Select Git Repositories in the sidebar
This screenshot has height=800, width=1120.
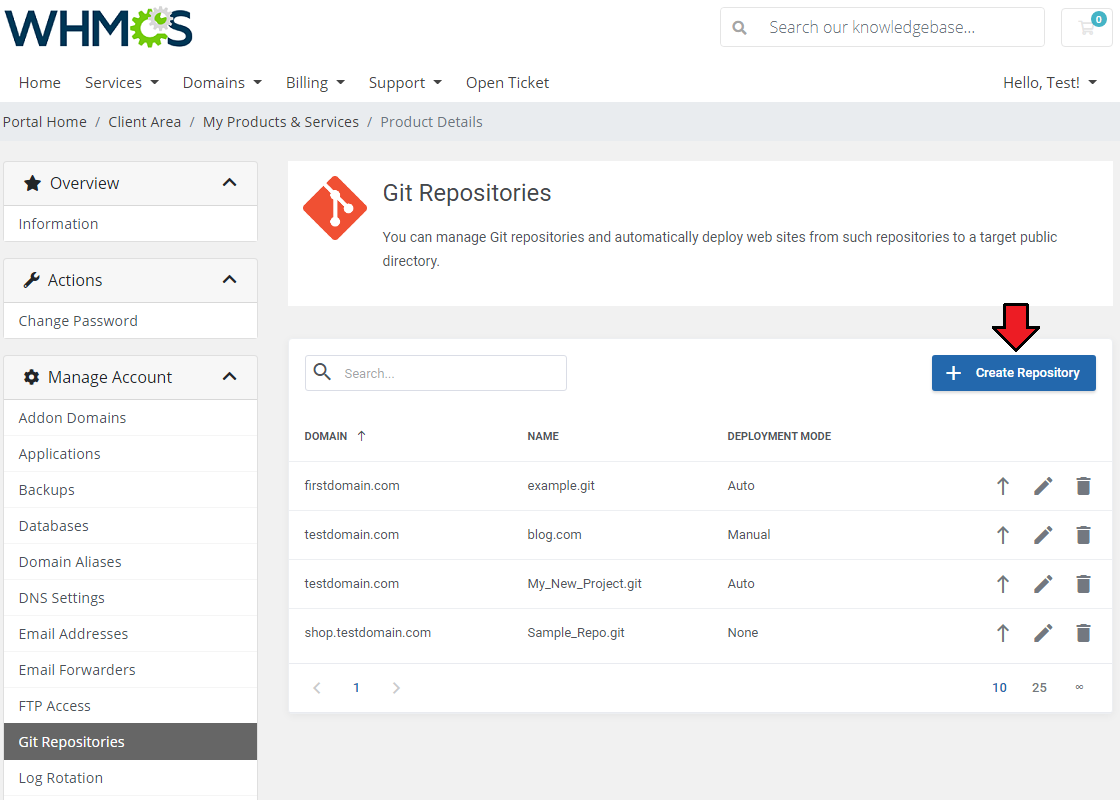point(130,741)
